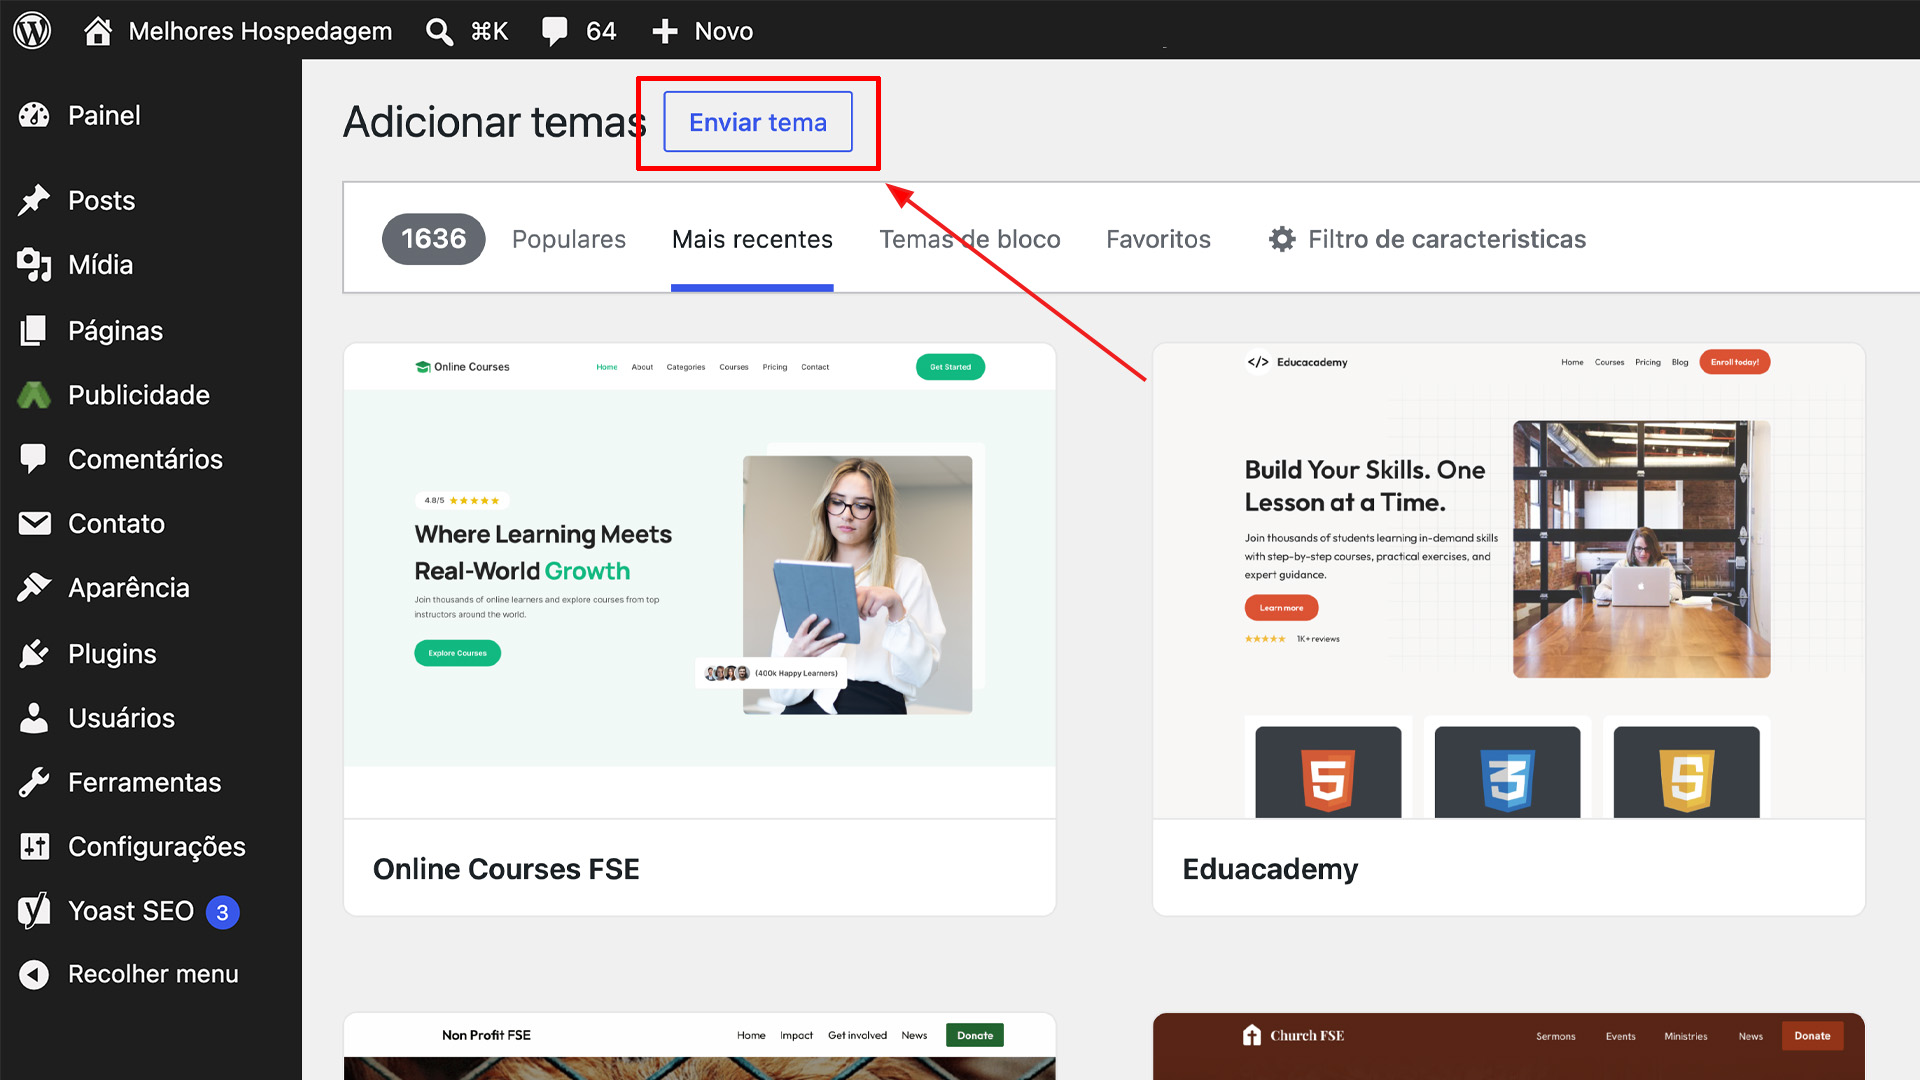
Task: Click the 64 comments count
Action: click(601, 31)
